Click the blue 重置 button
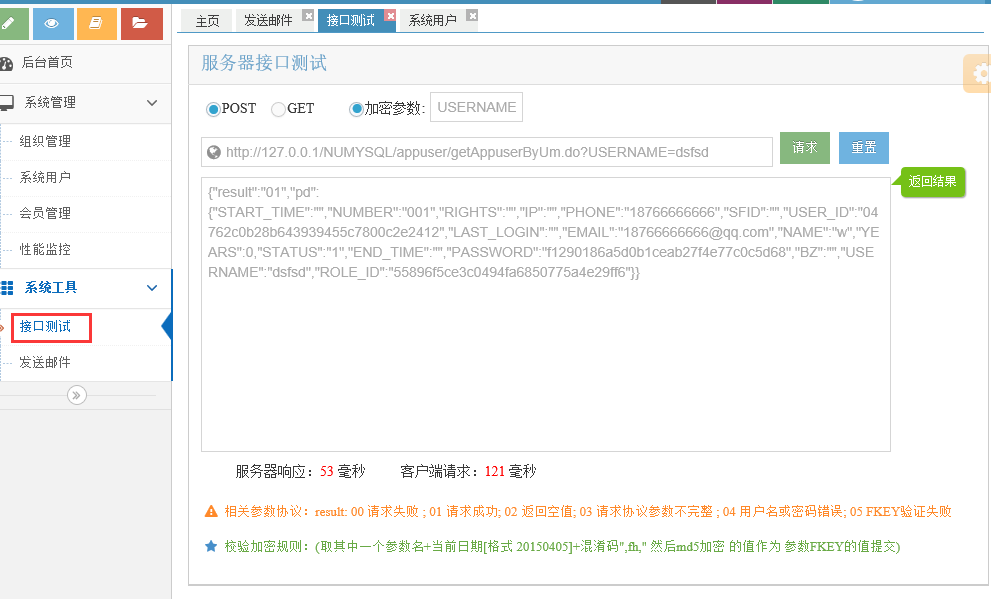The height and width of the screenshot is (599, 991). [863, 148]
